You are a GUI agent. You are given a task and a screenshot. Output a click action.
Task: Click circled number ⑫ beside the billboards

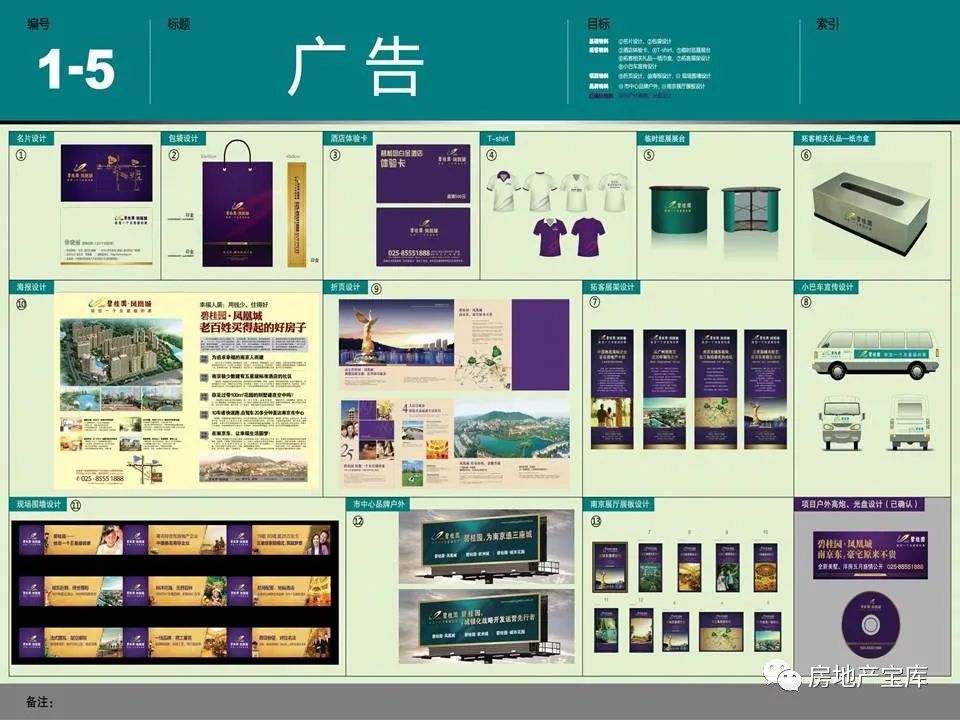click(358, 521)
